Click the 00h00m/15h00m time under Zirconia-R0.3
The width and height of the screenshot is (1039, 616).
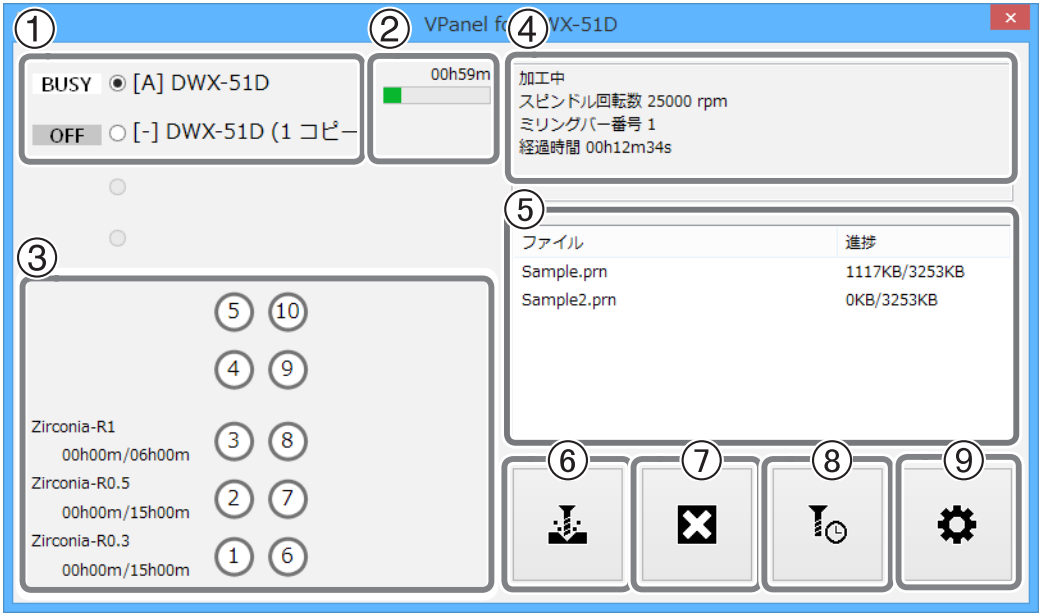pyautogui.click(x=126, y=570)
